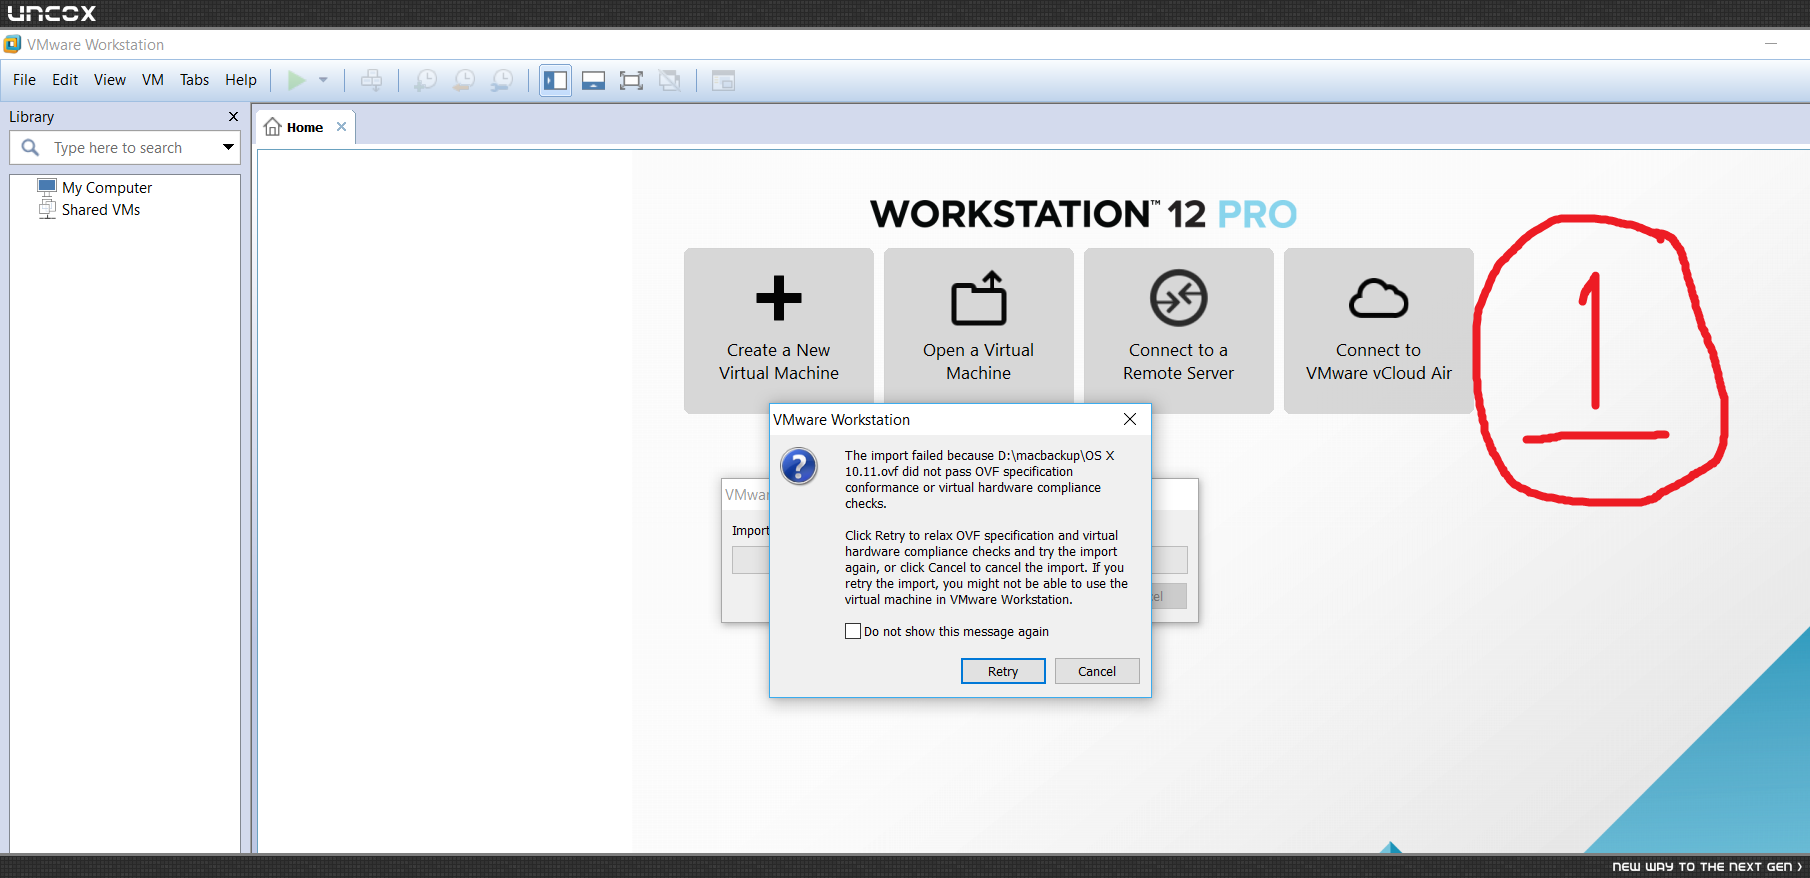Click Connect to a Remote Server tile
Screen dimensions: 1810x878
[1179, 331]
